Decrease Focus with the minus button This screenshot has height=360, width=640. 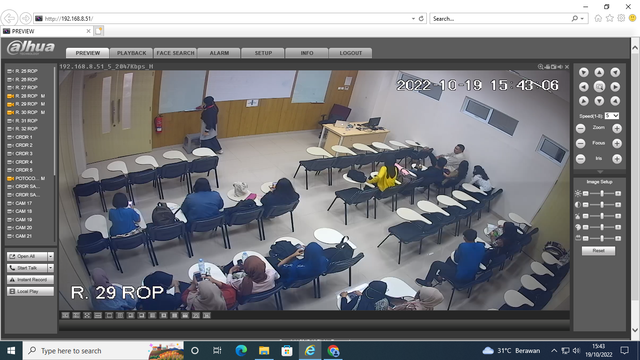(580, 143)
